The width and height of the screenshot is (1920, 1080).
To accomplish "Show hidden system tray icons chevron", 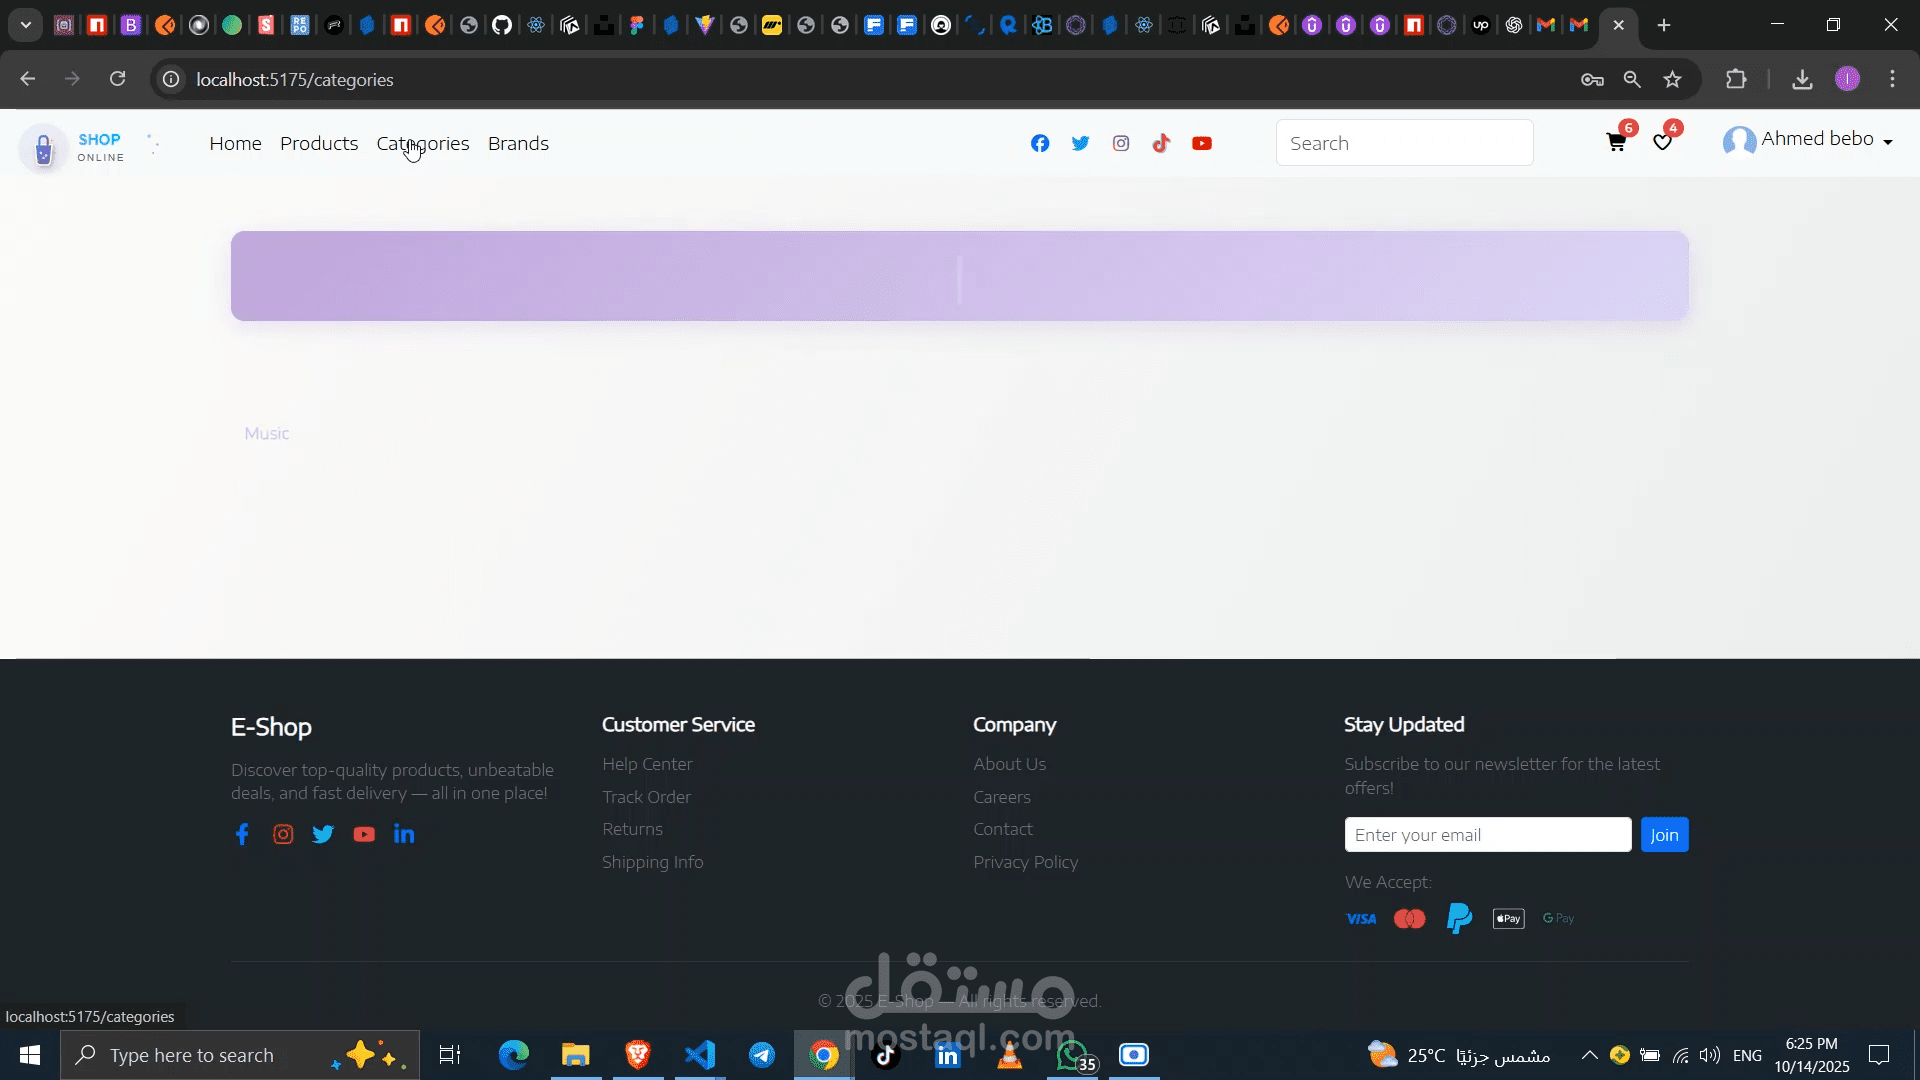I will pos(1589,1055).
